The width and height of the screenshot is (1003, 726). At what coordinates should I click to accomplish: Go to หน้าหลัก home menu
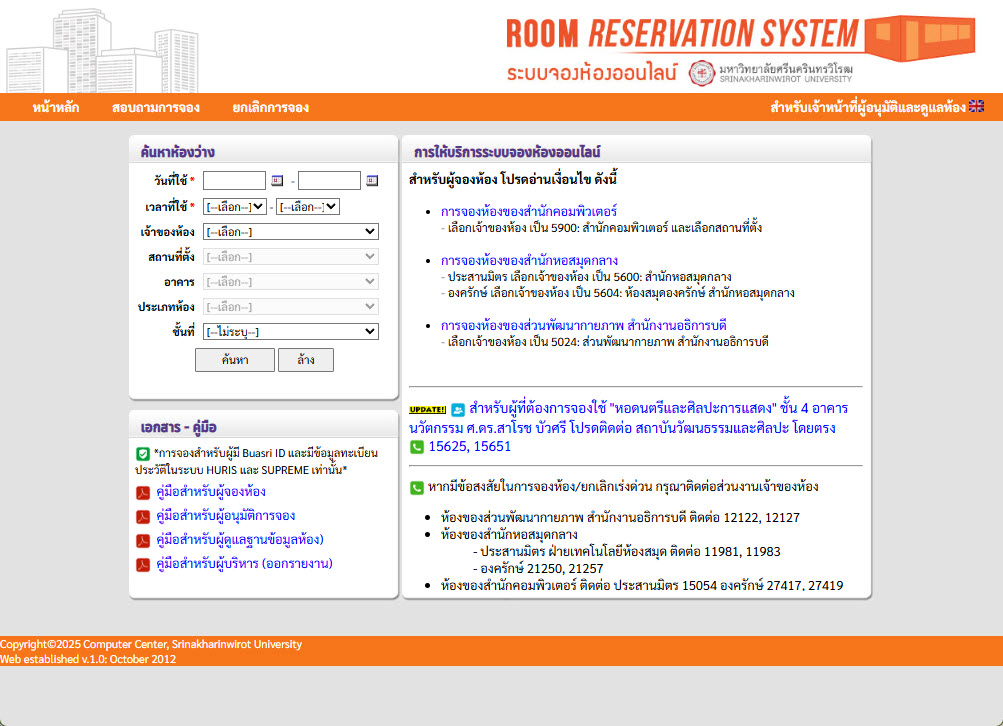tap(56, 107)
